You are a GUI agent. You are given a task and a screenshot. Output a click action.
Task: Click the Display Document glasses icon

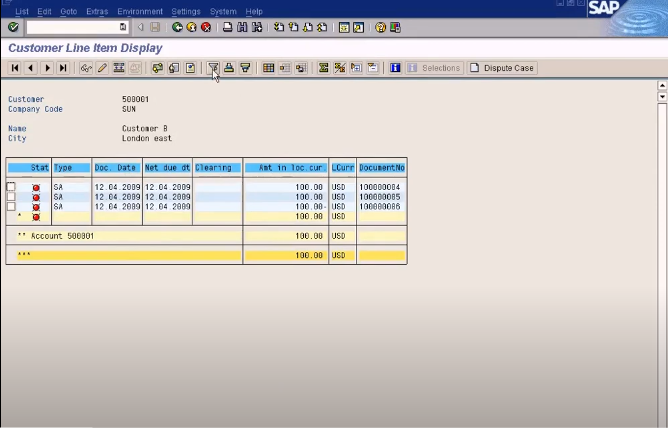86,68
